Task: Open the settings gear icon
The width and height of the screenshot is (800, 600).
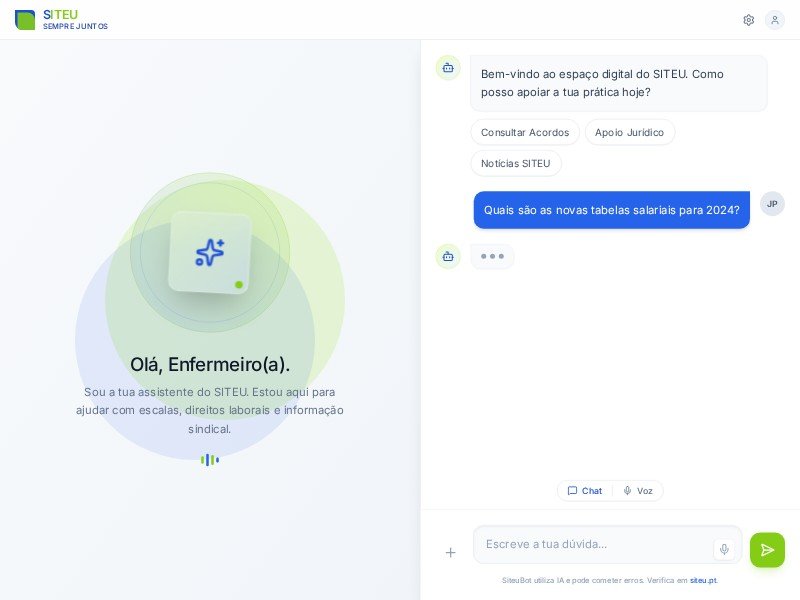Action: [748, 20]
